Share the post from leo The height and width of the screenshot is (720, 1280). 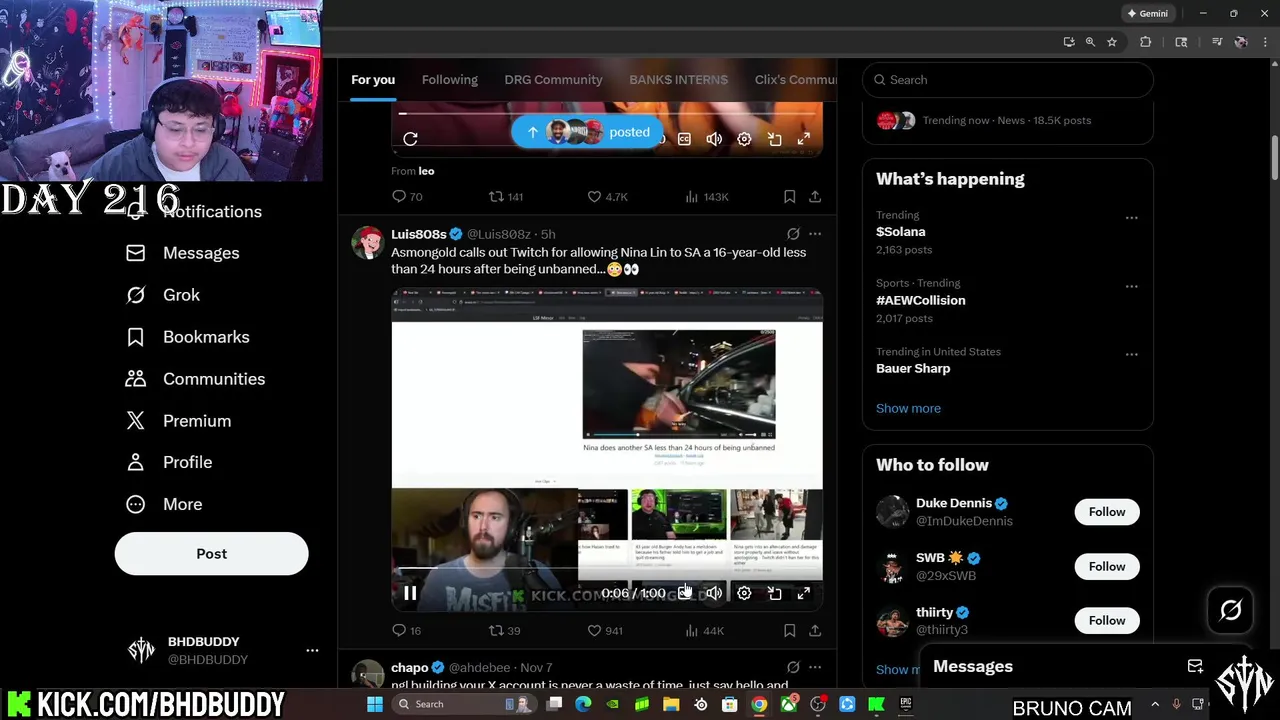815,197
